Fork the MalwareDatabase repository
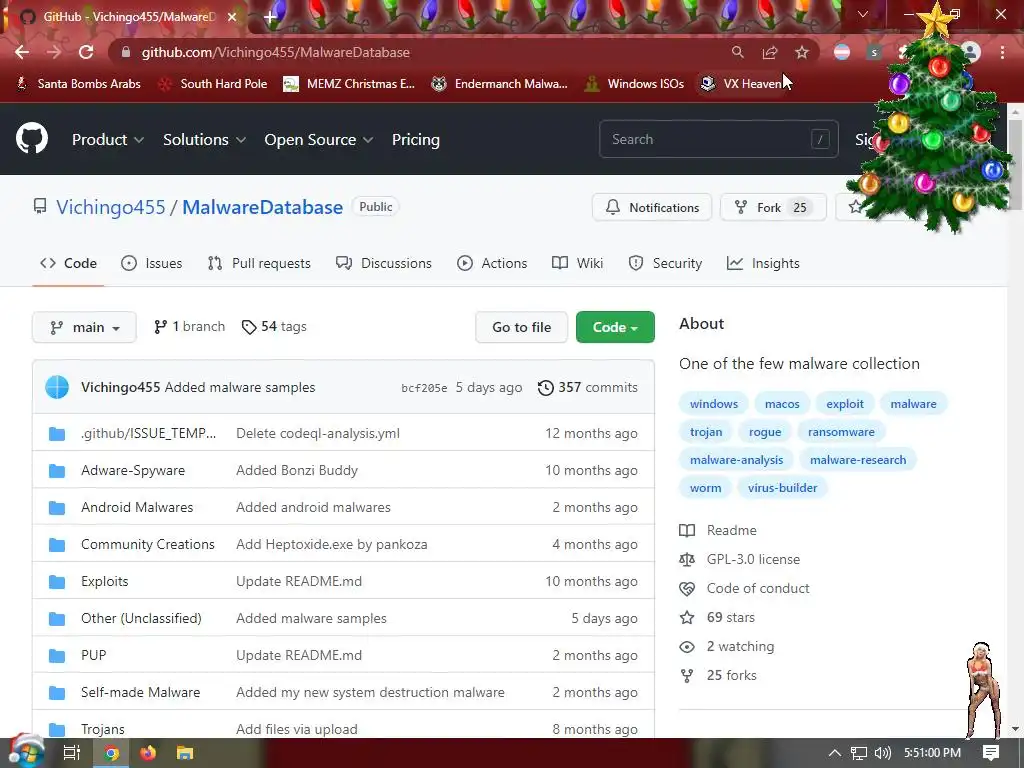Image resolution: width=1024 pixels, height=768 pixels. pos(773,207)
